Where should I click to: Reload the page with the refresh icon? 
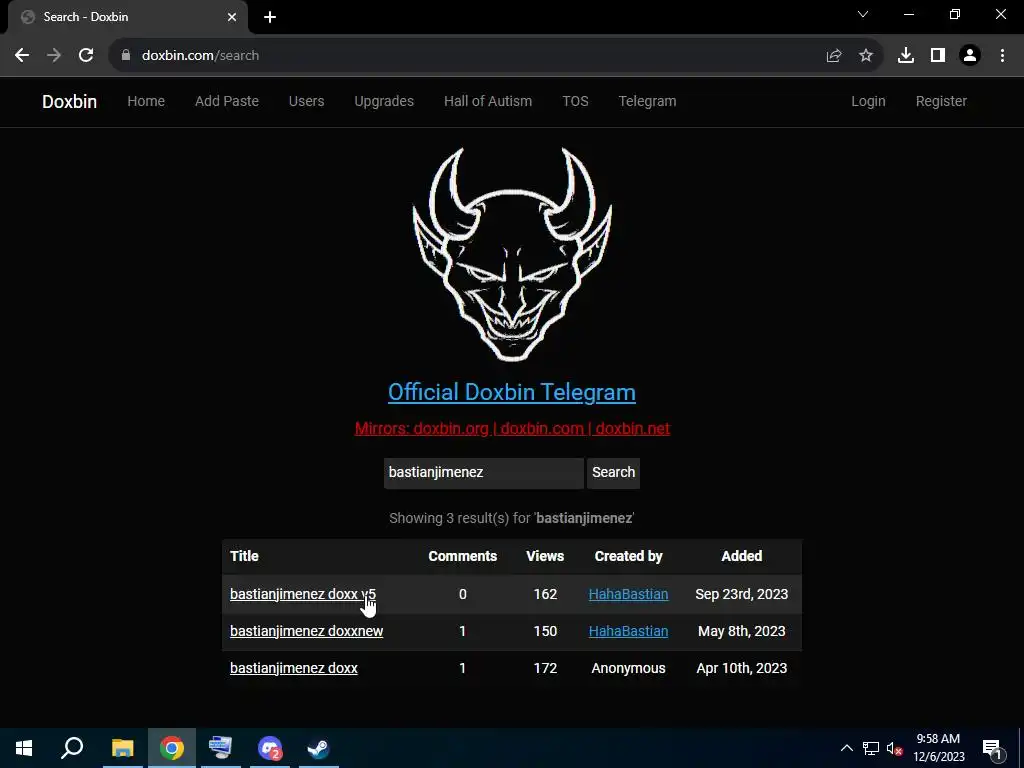[86, 56]
